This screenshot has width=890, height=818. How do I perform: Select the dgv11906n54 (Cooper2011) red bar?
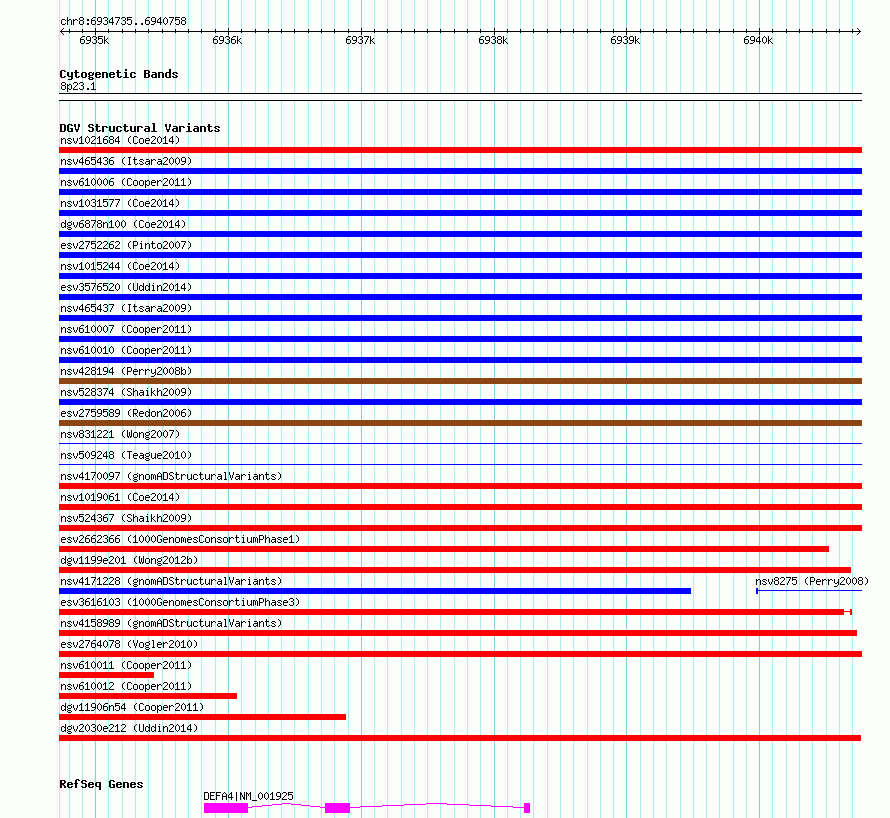click(202, 717)
